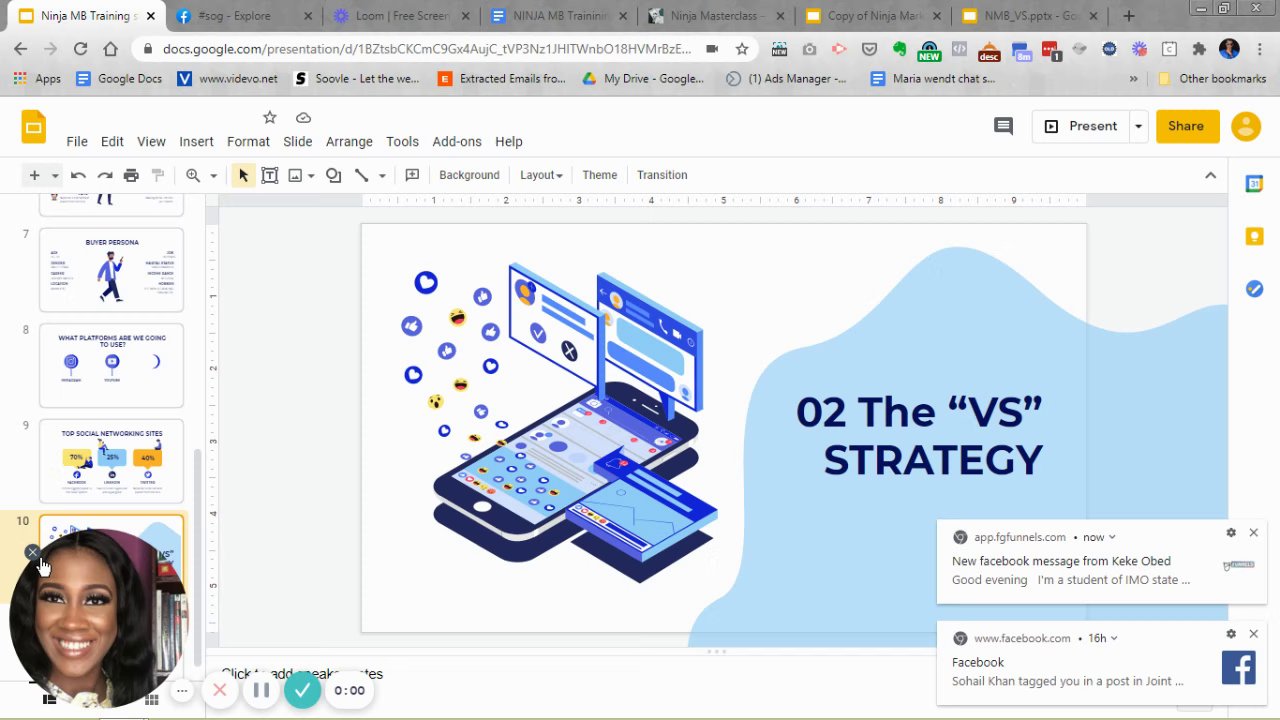Open the Help menu
1280x720 pixels.
tap(509, 141)
